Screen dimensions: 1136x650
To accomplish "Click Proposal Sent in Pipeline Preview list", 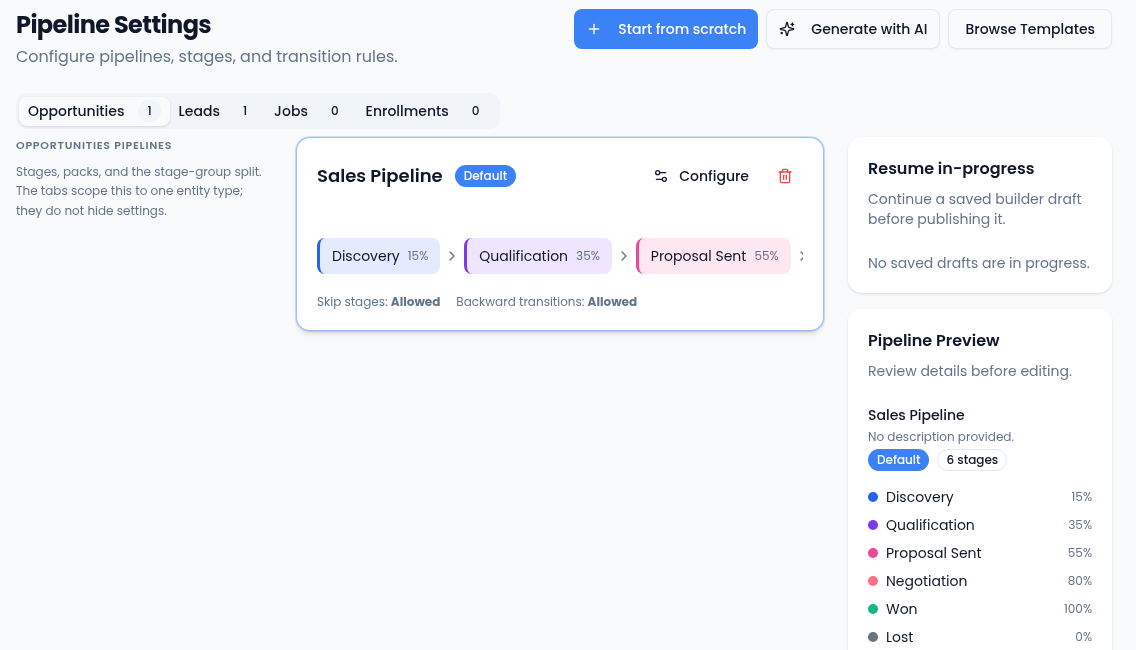I will click(x=933, y=553).
